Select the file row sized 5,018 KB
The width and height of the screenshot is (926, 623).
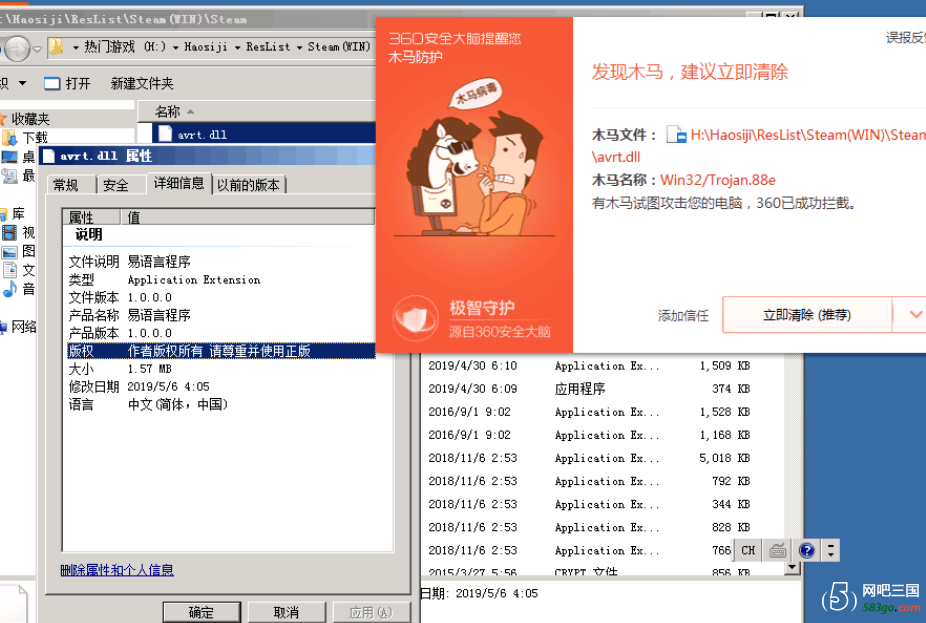tap(602, 458)
